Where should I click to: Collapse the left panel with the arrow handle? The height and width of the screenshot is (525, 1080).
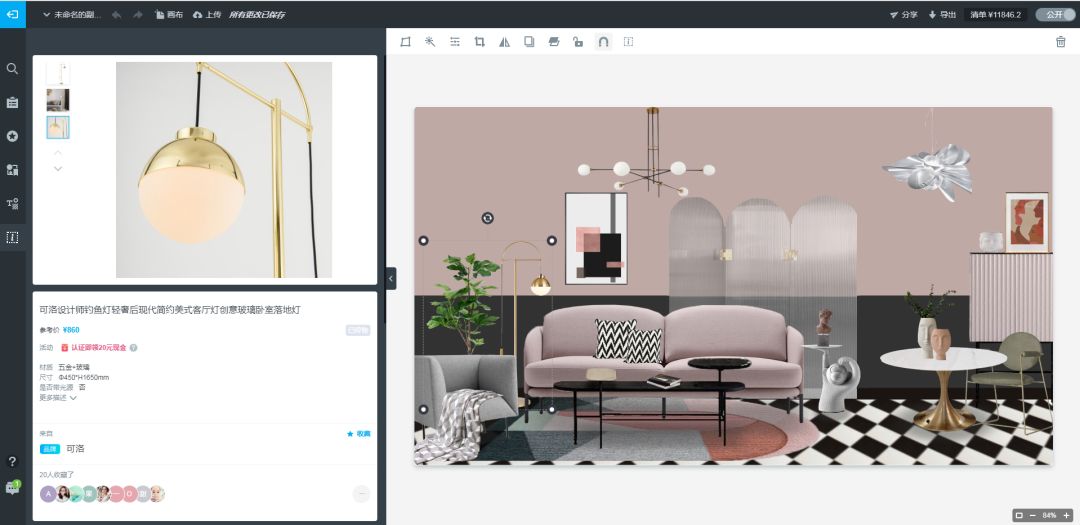(391, 278)
